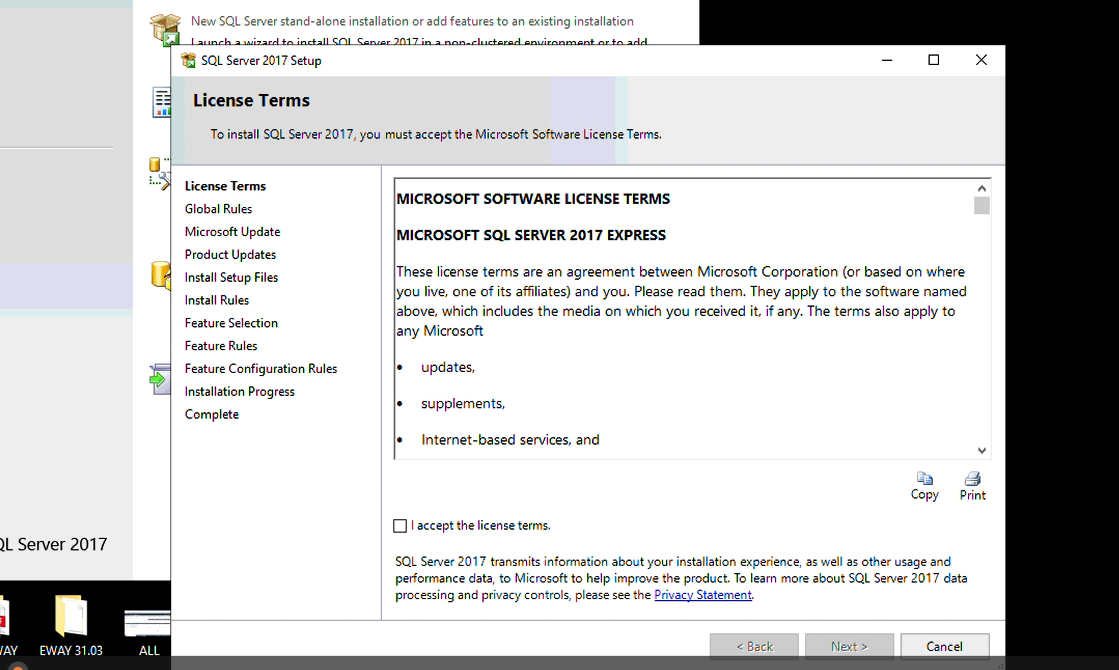Select Global Rules step in sidebar

click(x=218, y=209)
